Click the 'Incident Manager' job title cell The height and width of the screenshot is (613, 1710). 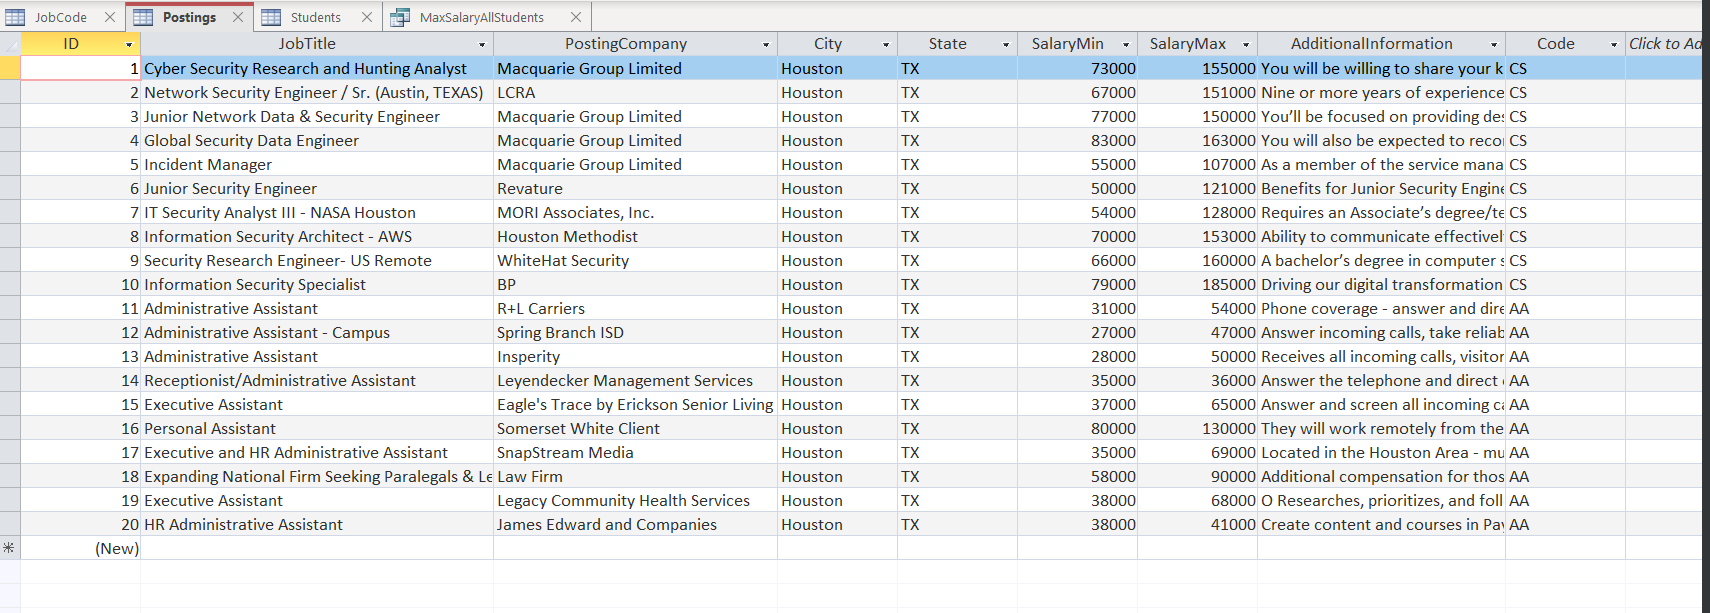click(317, 164)
